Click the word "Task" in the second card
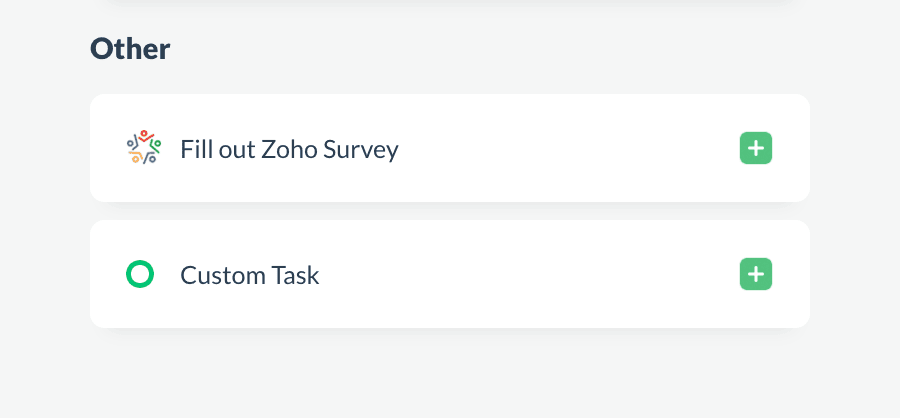 click(x=294, y=275)
